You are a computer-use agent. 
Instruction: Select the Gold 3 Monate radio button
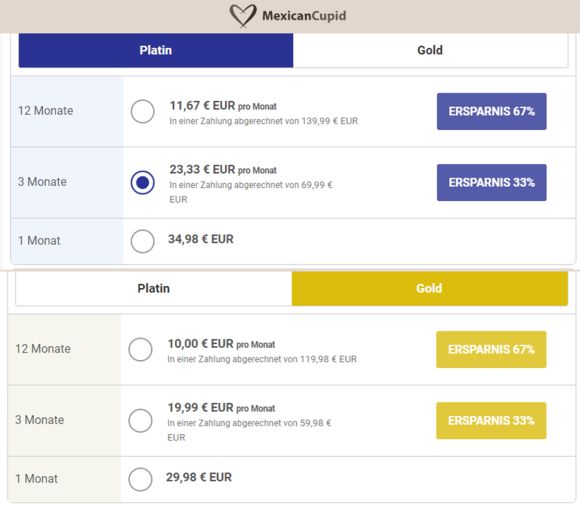[x=140, y=420]
